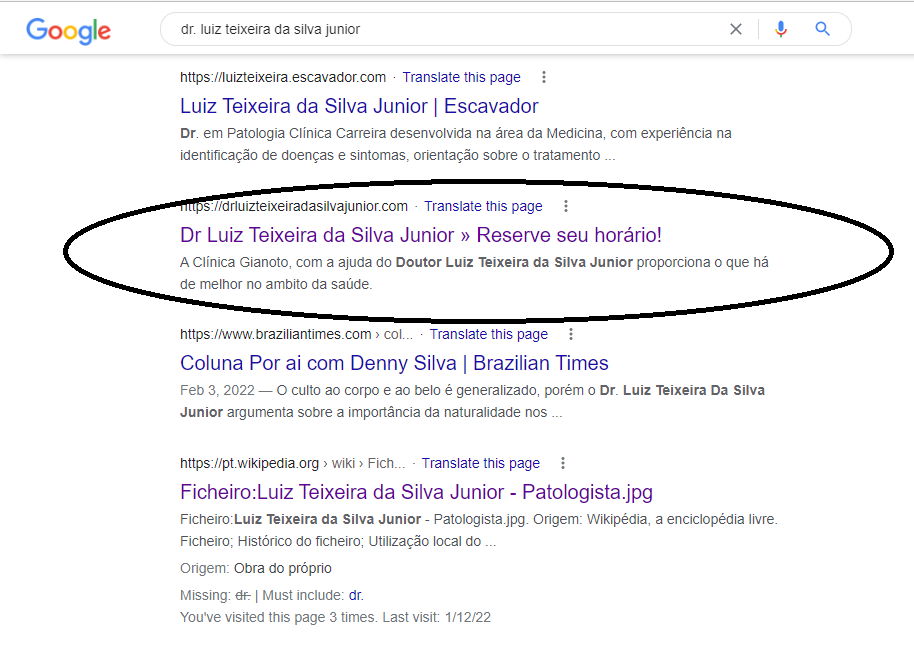Image resolution: width=914 pixels, height=653 pixels.
Task: Start voice search with microphone icon
Action: tap(781, 29)
